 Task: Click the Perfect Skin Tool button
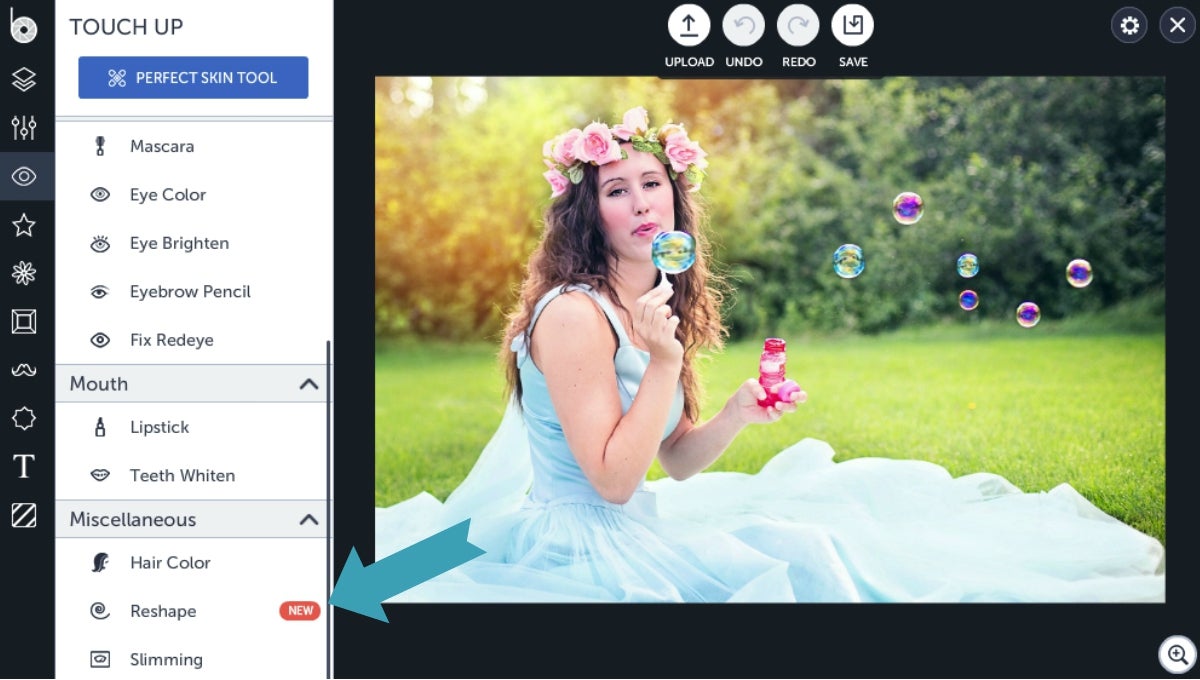pyautogui.click(x=193, y=77)
